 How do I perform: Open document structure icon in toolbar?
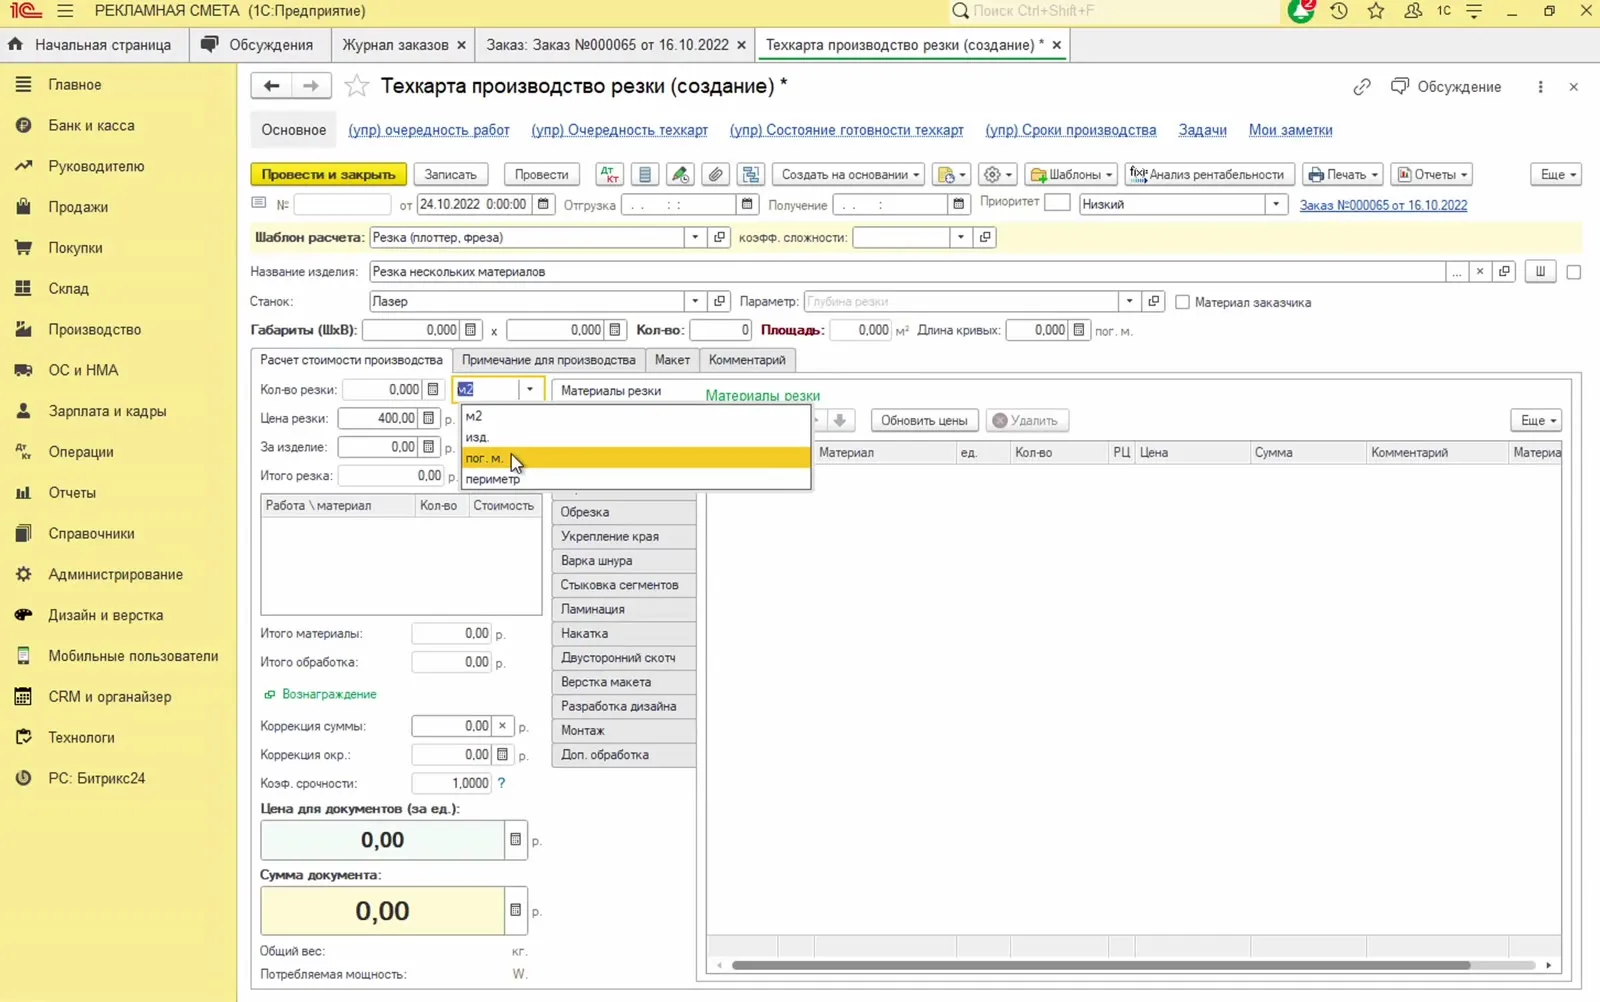[x=751, y=174]
